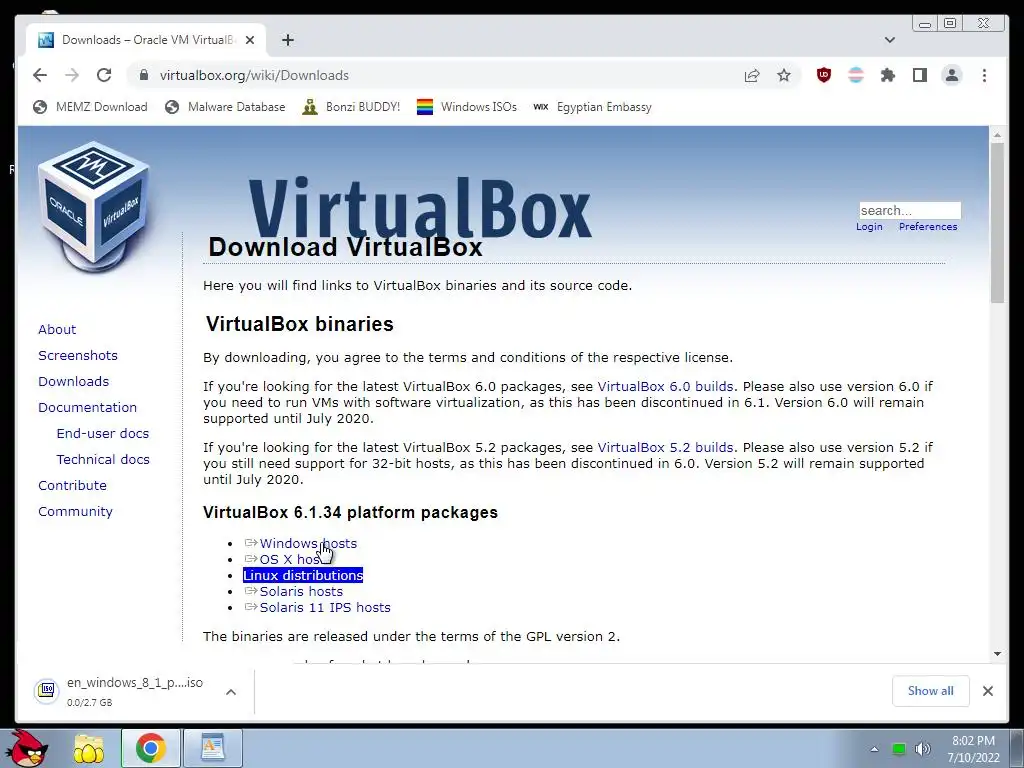Open the document editor taskbar icon
The width and height of the screenshot is (1024, 768).
pyautogui.click(x=212, y=748)
